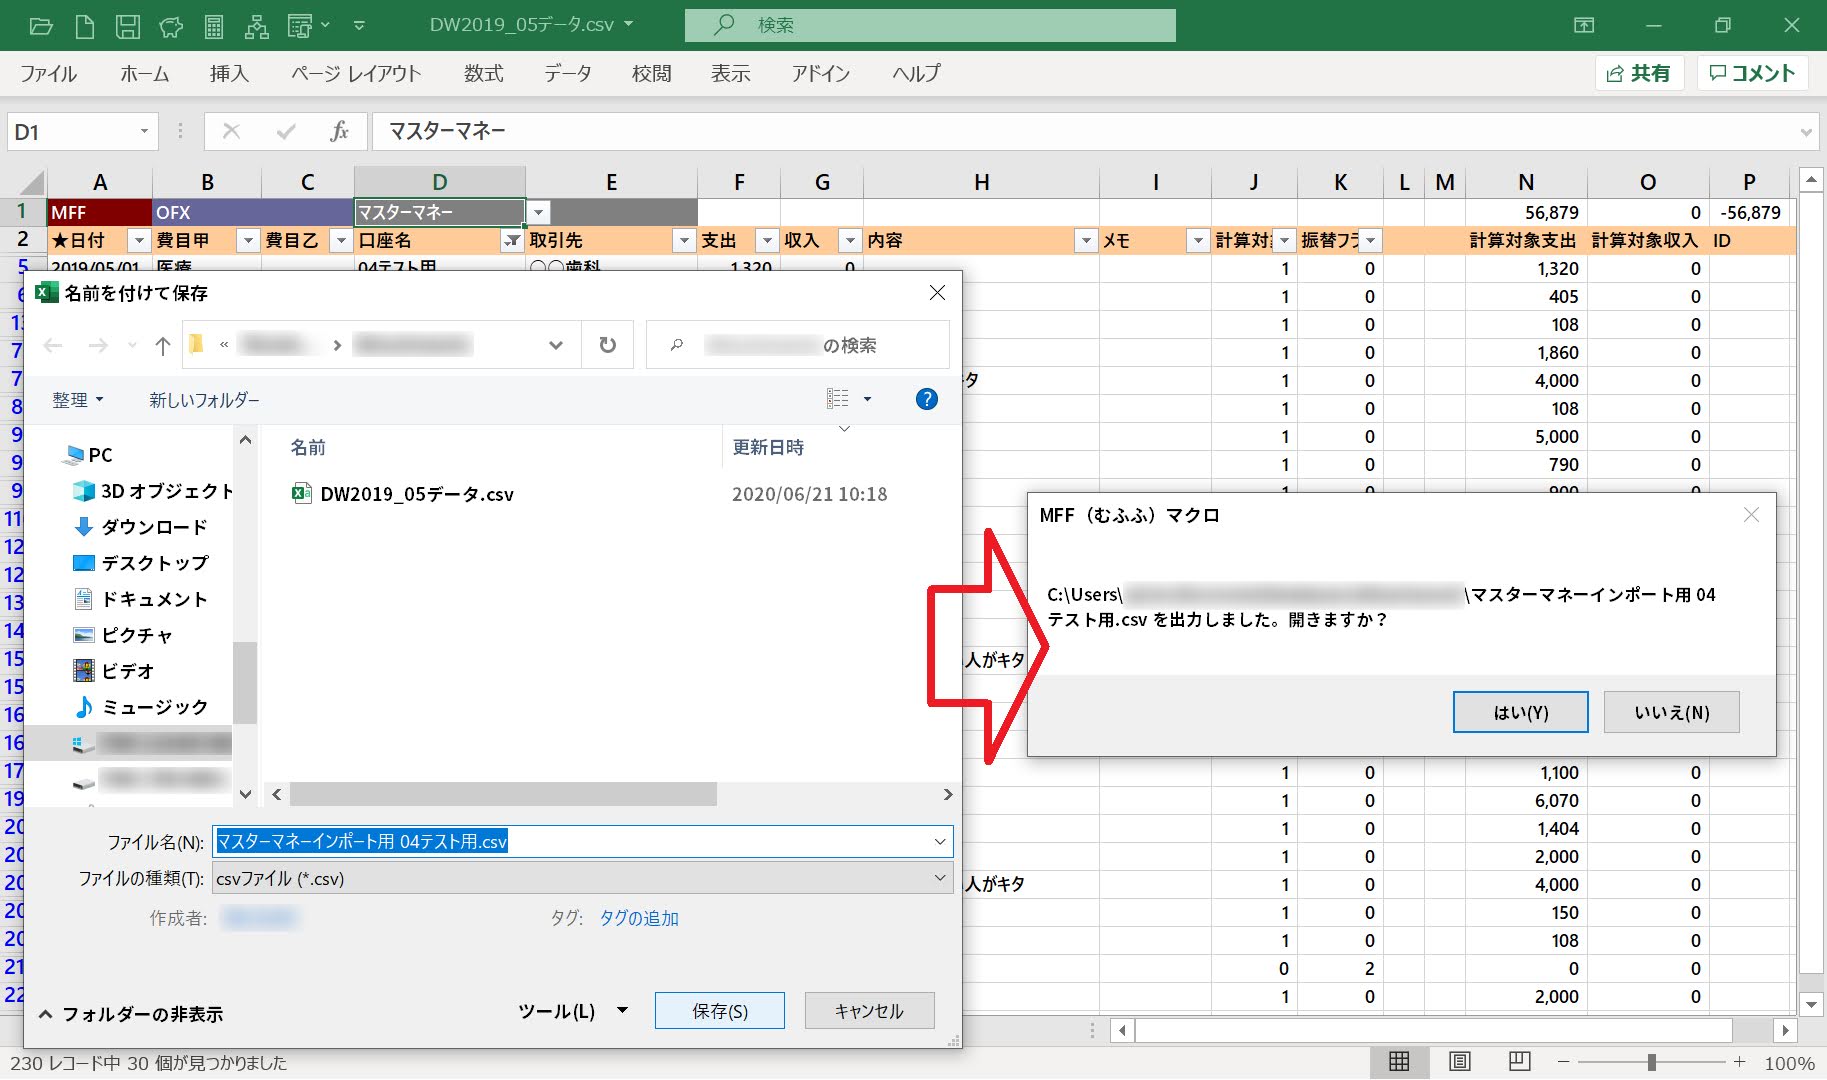Expand ファイルの種類 combo box
The width and height of the screenshot is (1827, 1080).
click(x=940, y=878)
